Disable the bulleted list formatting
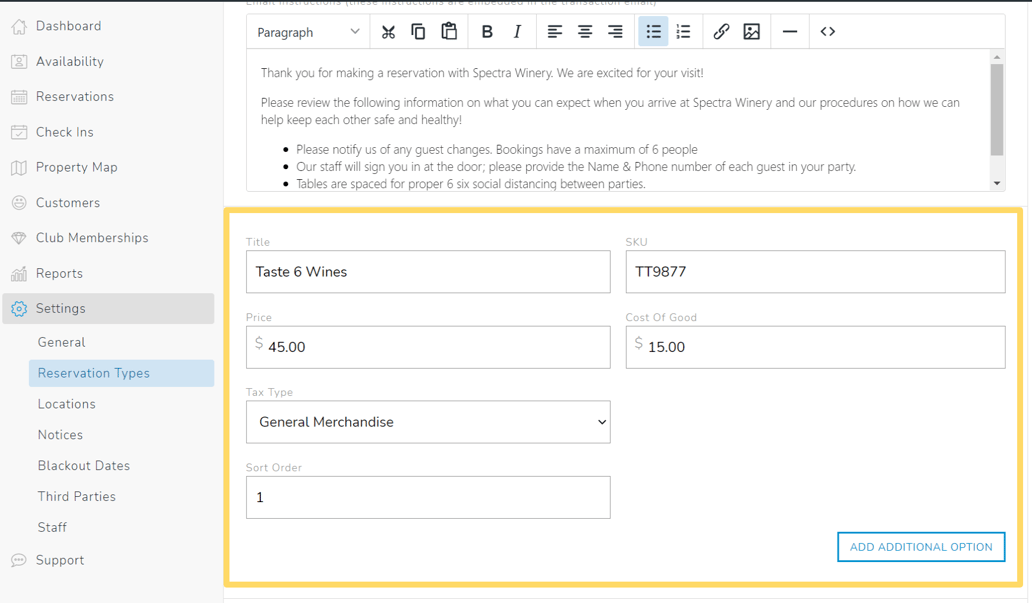Image resolution: width=1032 pixels, height=603 pixels. tap(653, 31)
